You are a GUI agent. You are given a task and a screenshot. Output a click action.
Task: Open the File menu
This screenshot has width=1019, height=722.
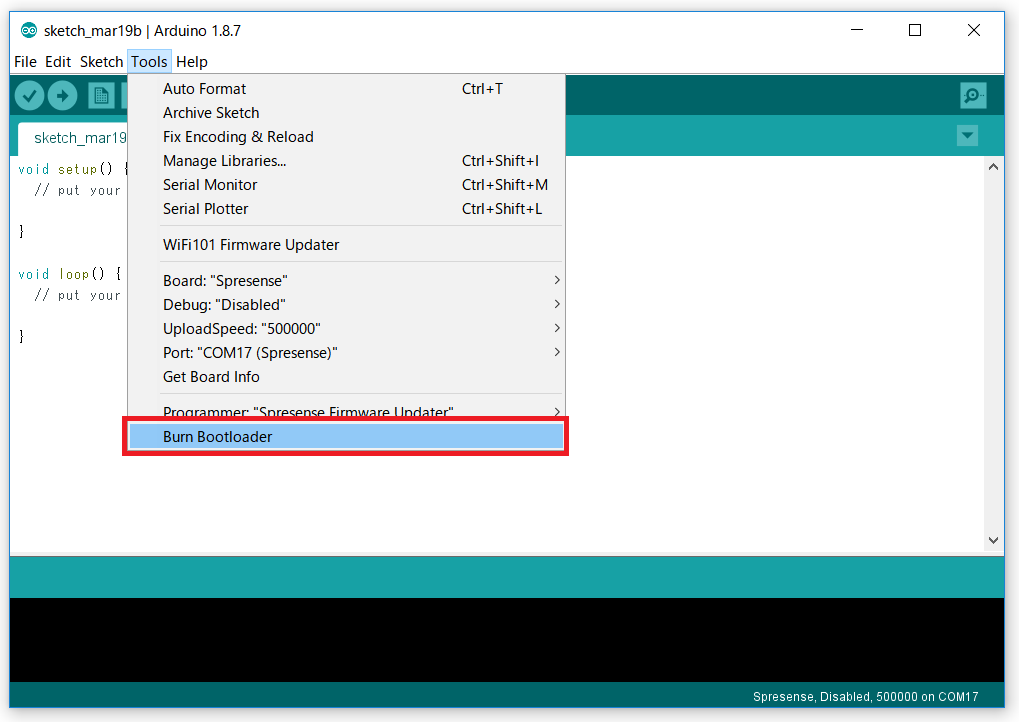click(x=25, y=62)
